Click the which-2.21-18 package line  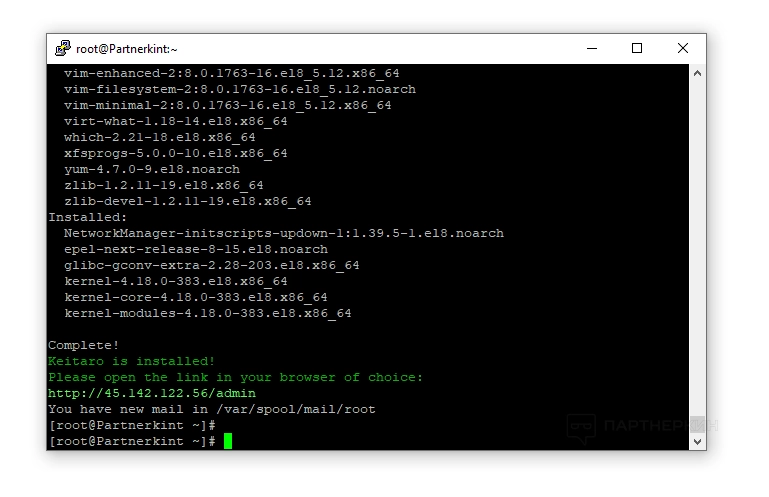(160, 137)
